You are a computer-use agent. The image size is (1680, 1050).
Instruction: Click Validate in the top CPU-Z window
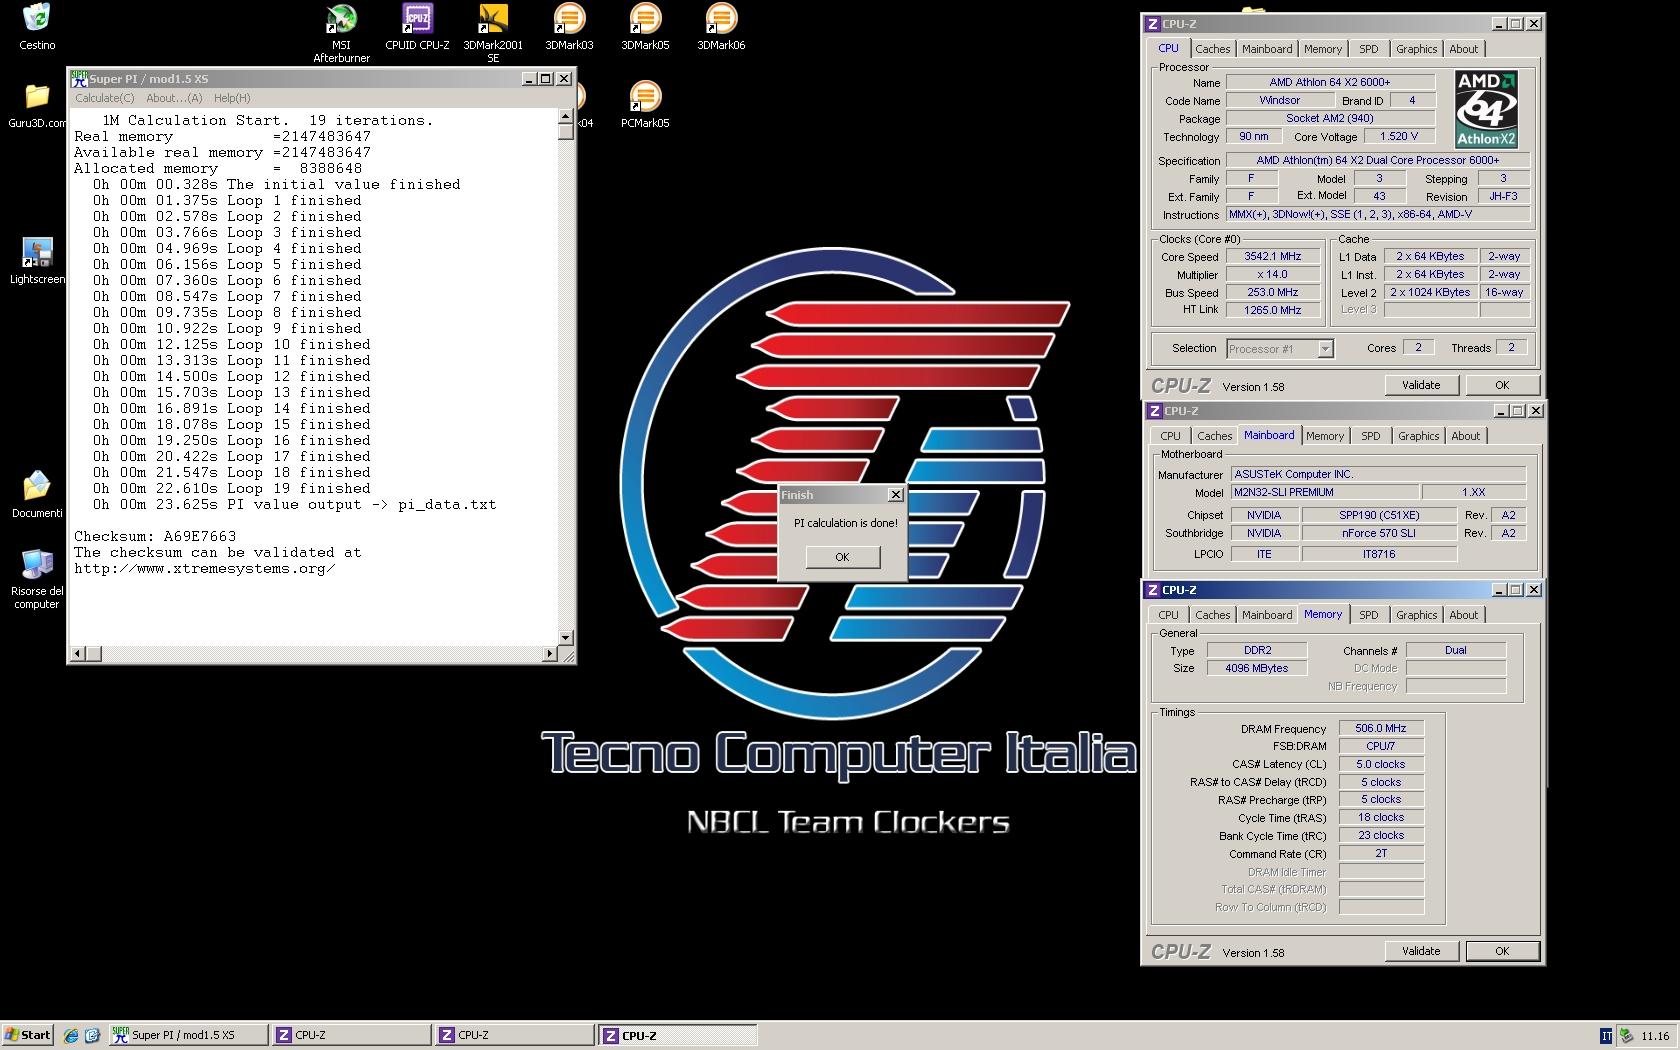coord(1421,385)
